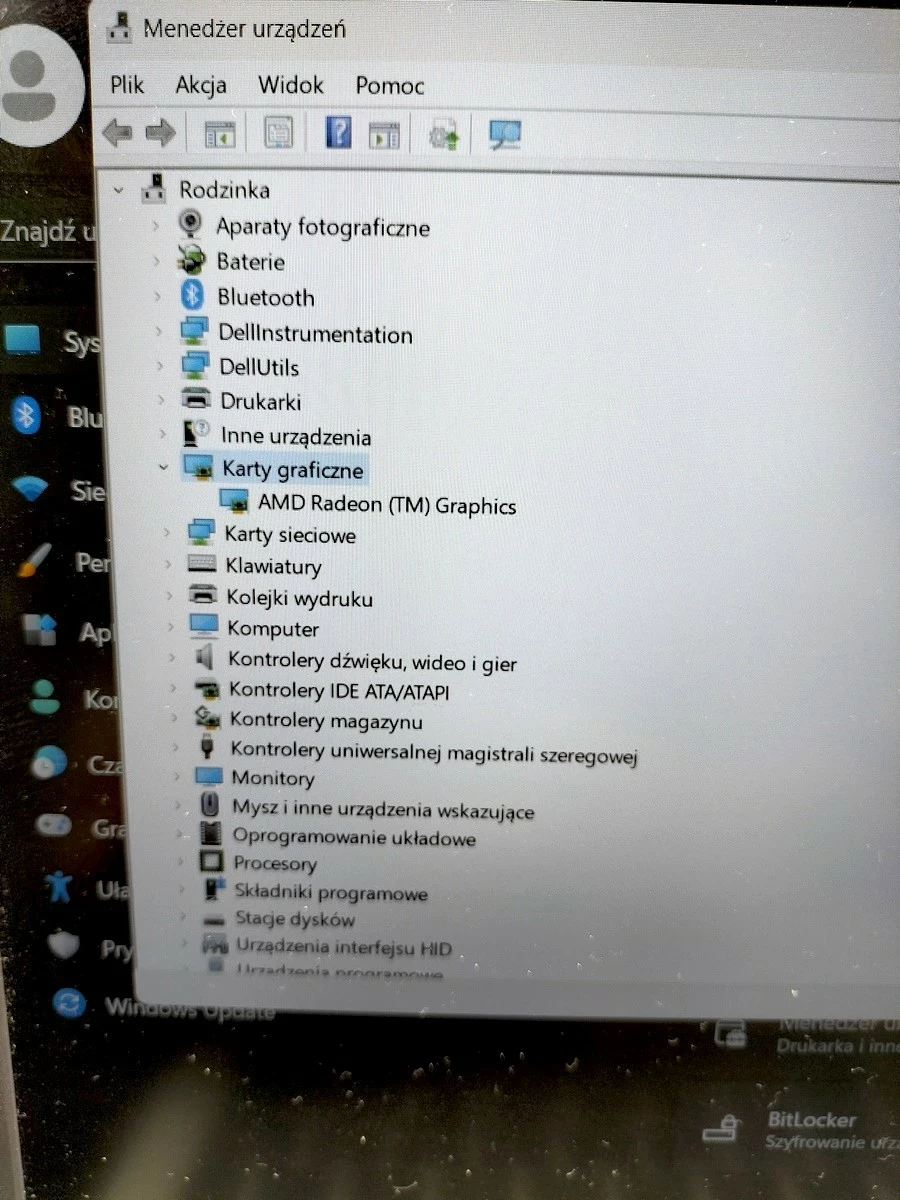Expand the Procesory node
This screenshot has width=900, height=1200.
tap(182, 864)
